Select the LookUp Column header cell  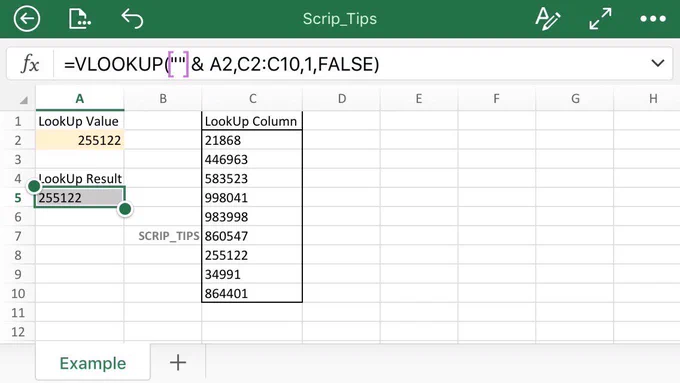(252, 121)
